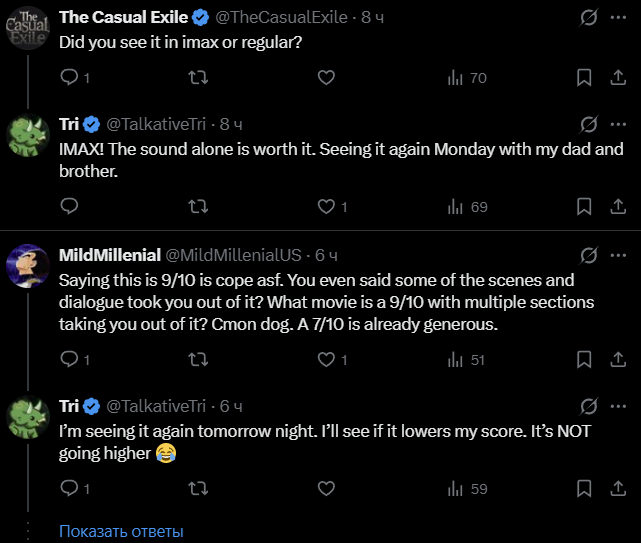View 59 views analytics on Tri's reply
Screen dimensions: 641x543
coord(467,489)
